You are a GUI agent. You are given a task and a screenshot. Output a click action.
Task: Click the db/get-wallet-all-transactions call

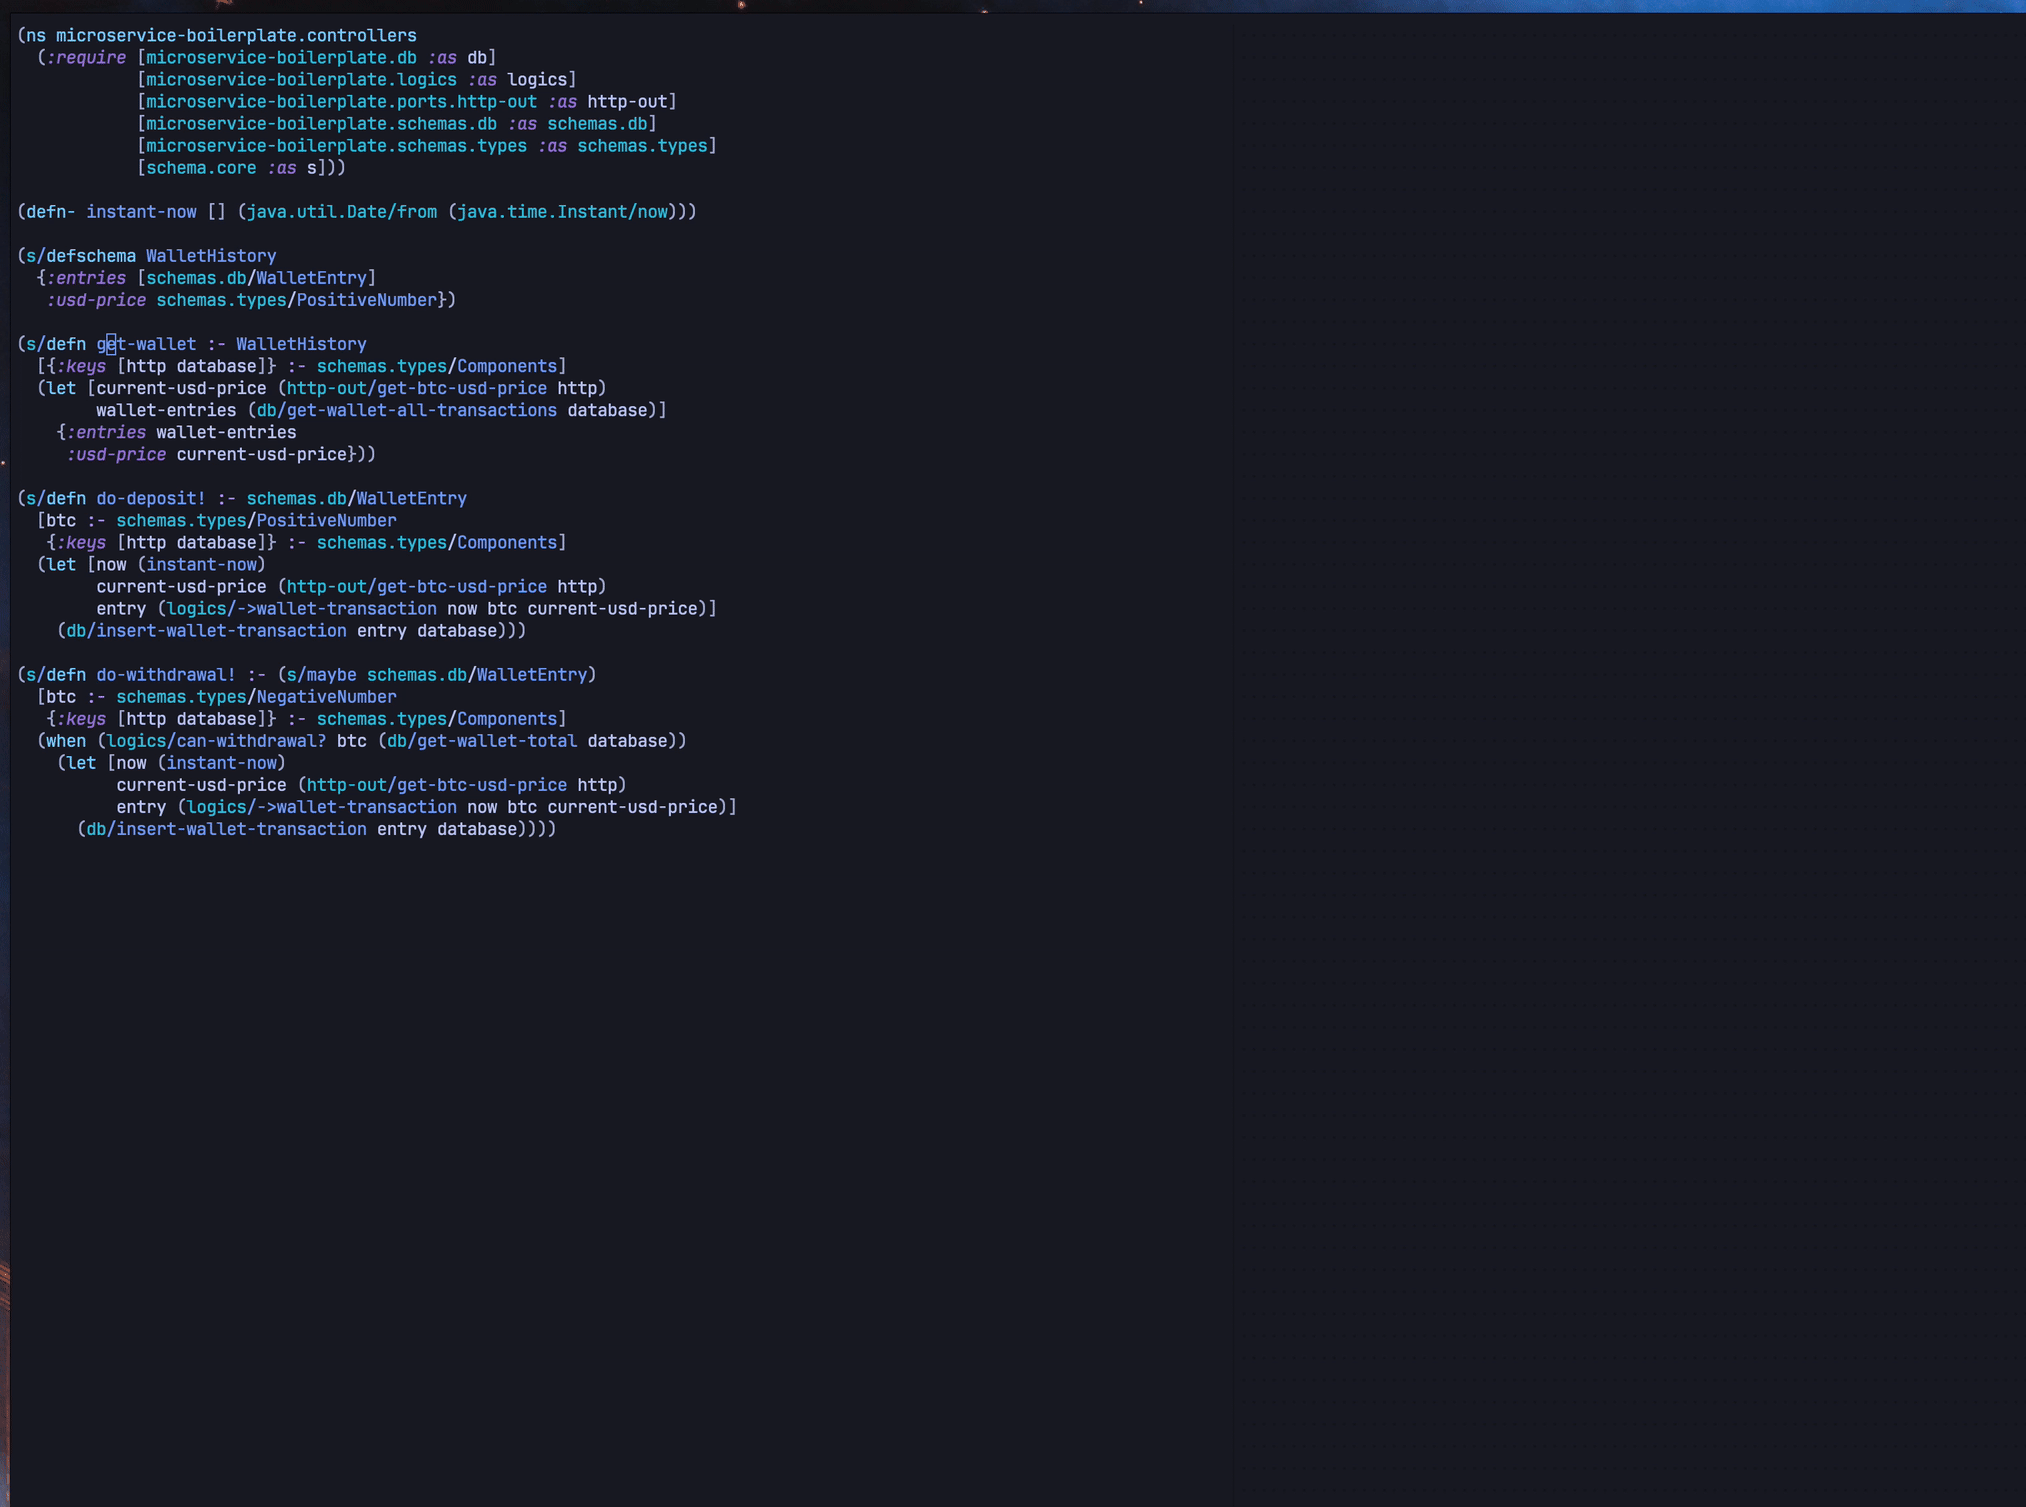406,410
